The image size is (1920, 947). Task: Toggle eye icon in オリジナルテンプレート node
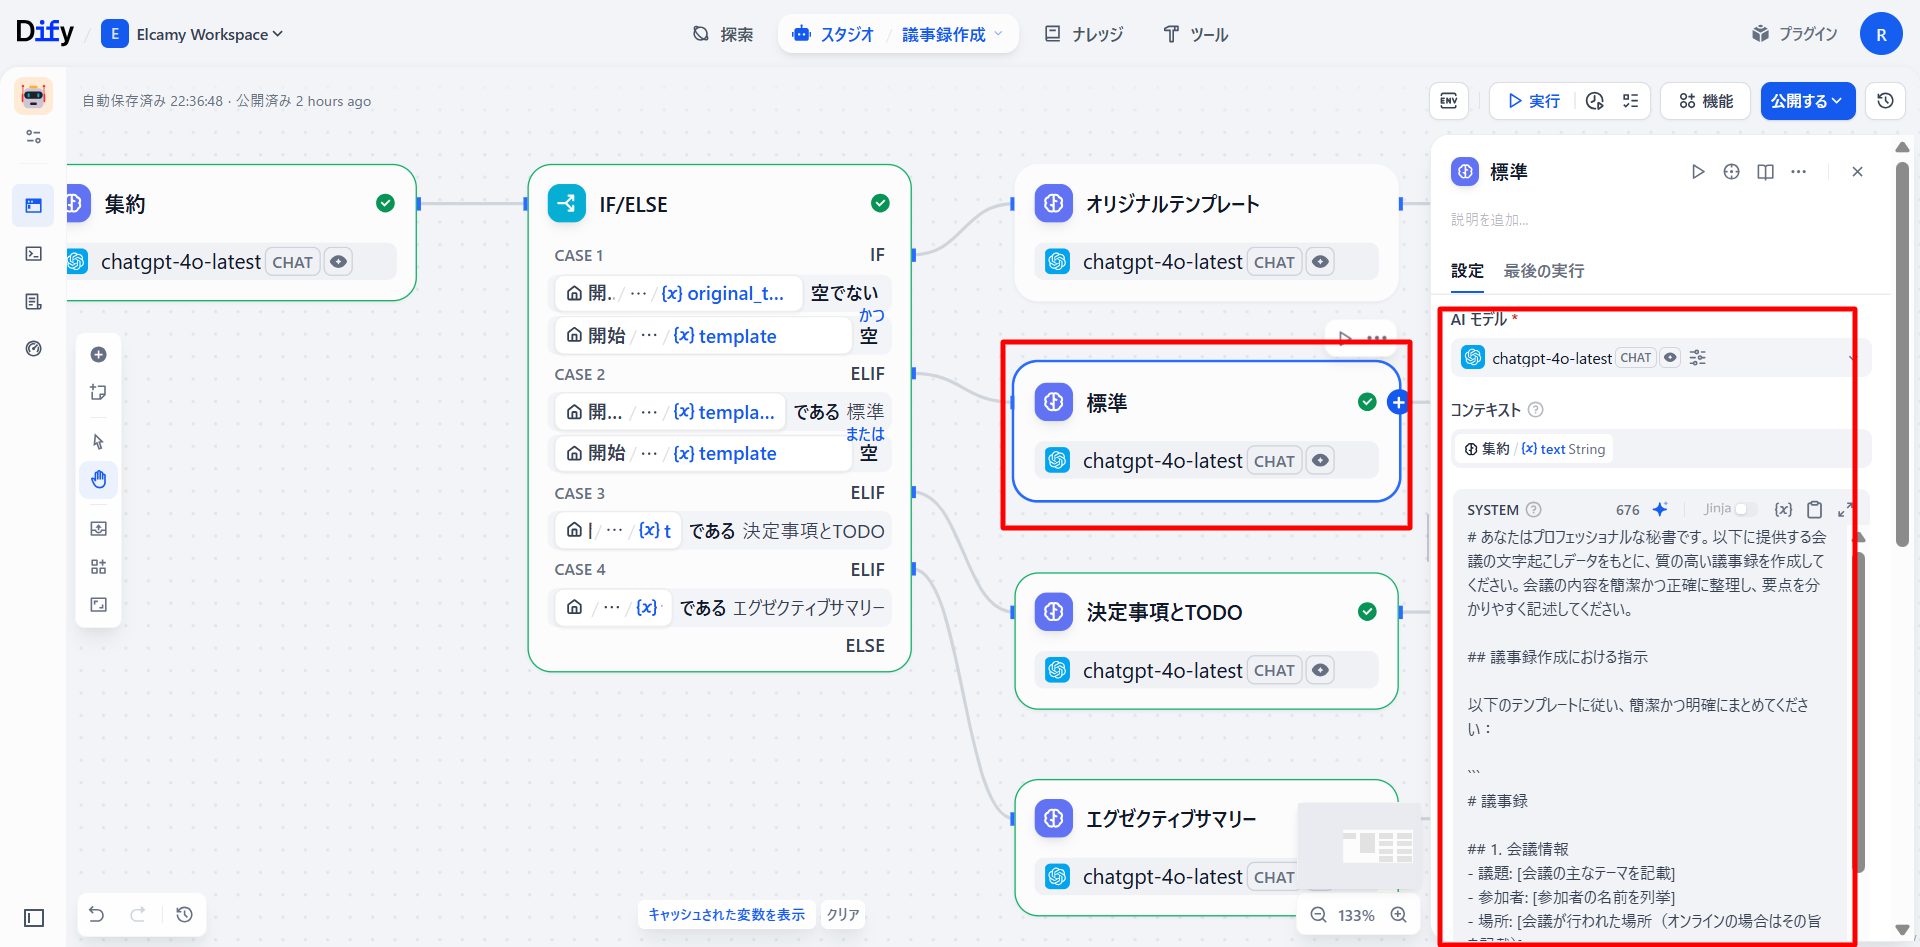pyautogui.click(x=1320, y=261)
